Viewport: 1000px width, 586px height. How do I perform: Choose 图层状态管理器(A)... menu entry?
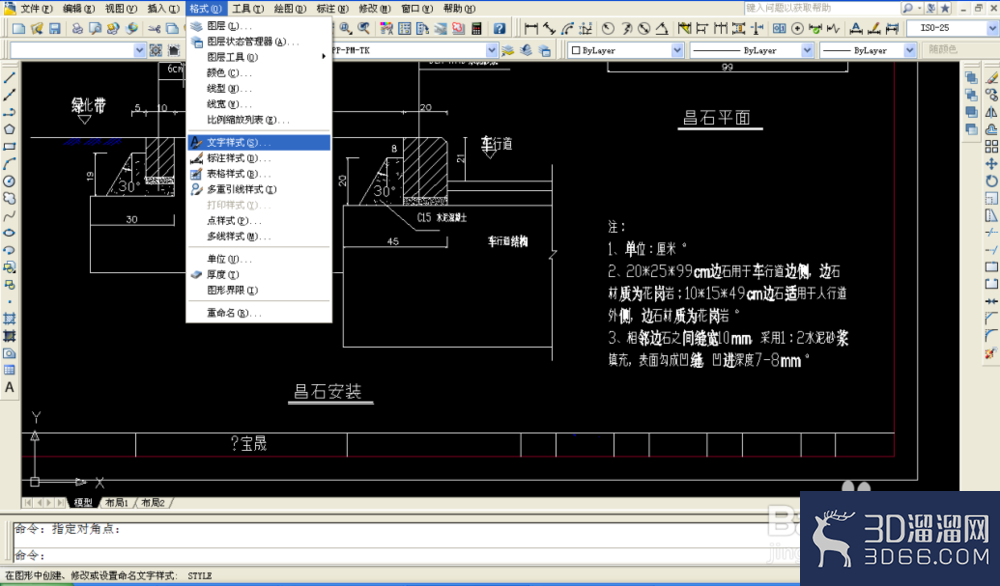(x=260, y=41)
